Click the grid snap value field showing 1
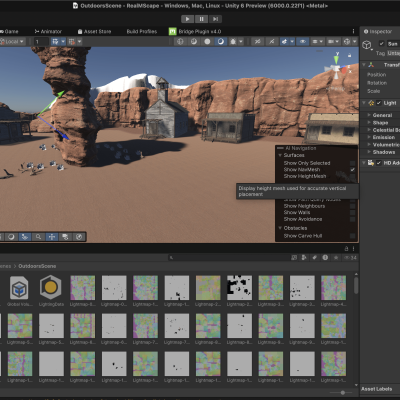The image size is (400, 400). tap(41, 42)
